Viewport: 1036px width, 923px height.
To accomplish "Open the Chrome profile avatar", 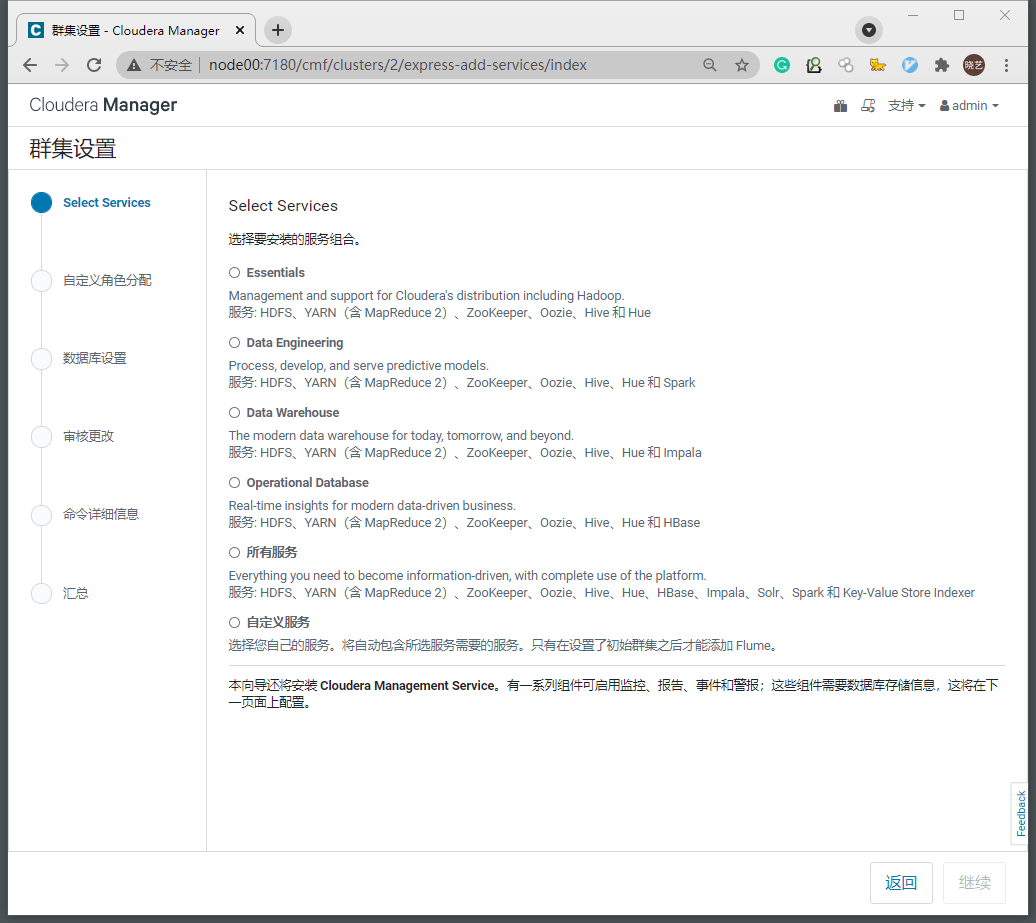I will pyautogui.click(x=973, y=65).
